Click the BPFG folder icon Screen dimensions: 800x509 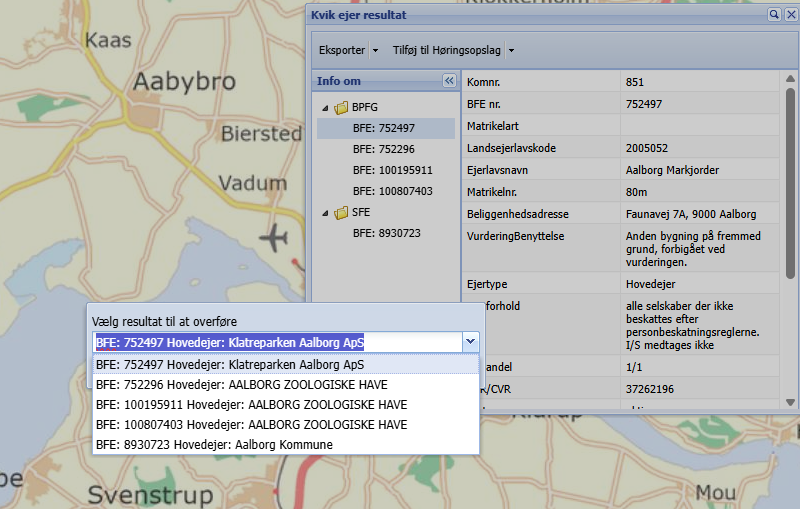click(x=341, y=107)
